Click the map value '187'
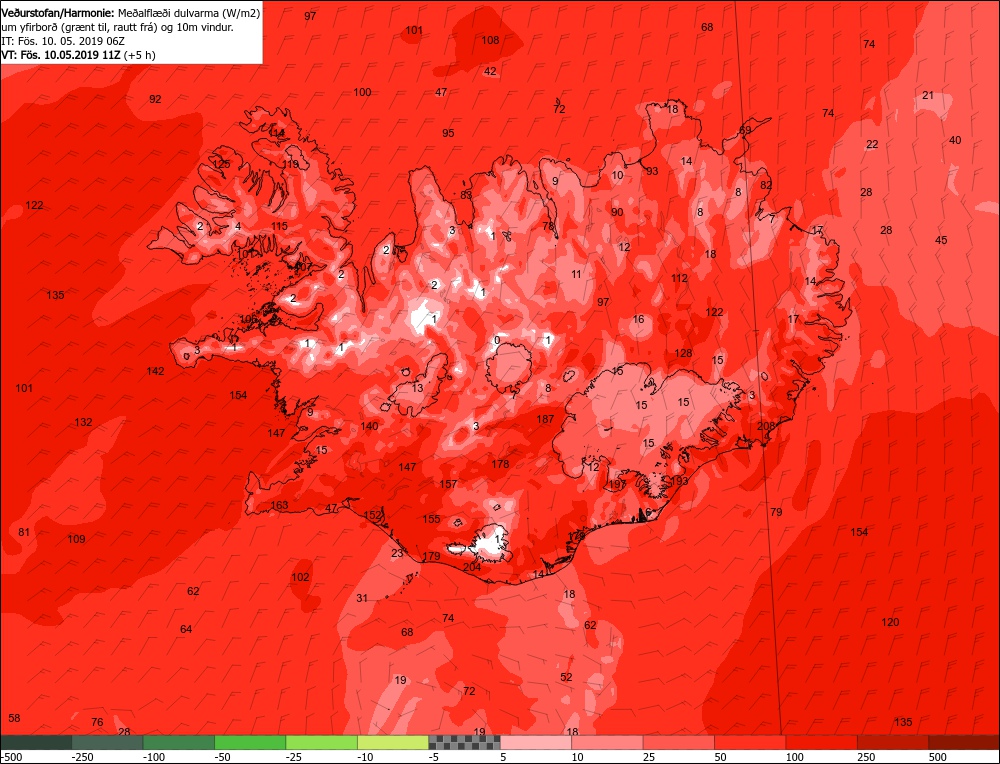 click(545, 419)
